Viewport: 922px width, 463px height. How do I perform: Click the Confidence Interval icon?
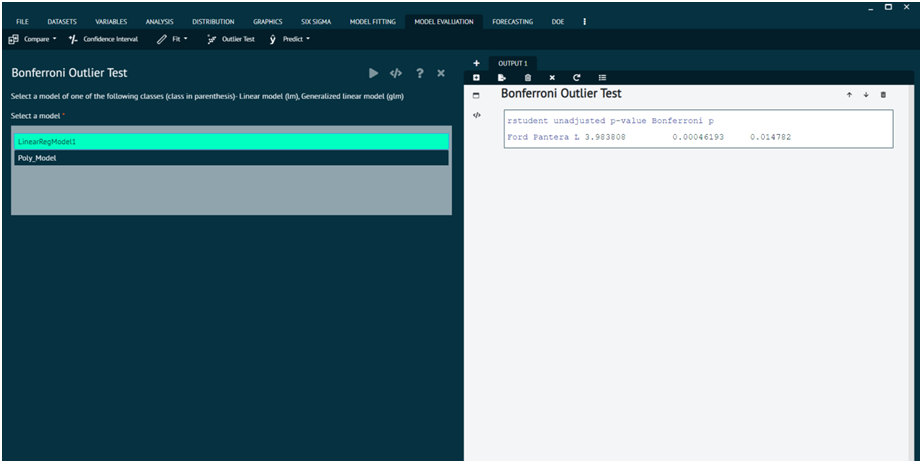pyautogui.click(x=73, y=39)
